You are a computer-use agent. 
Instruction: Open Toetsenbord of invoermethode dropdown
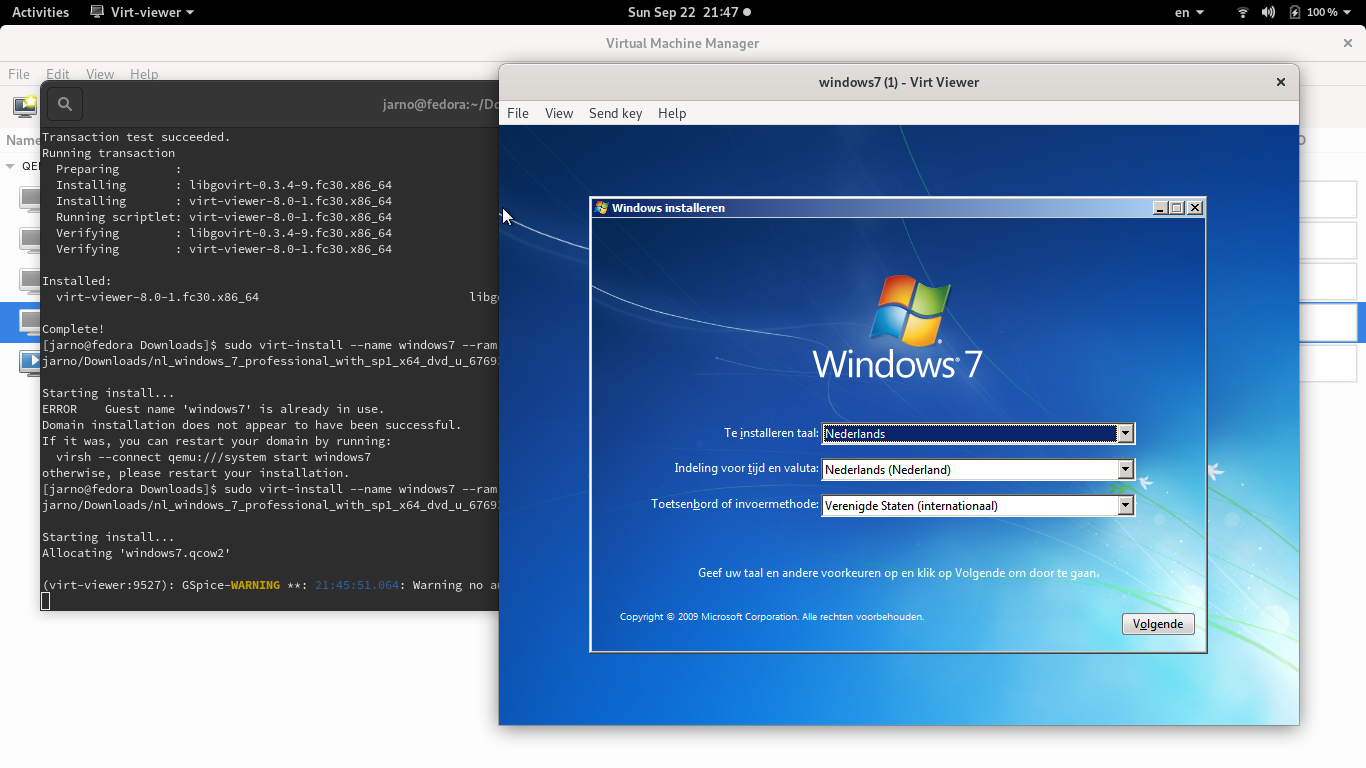pyautogui.click(x=1126, y=506)
